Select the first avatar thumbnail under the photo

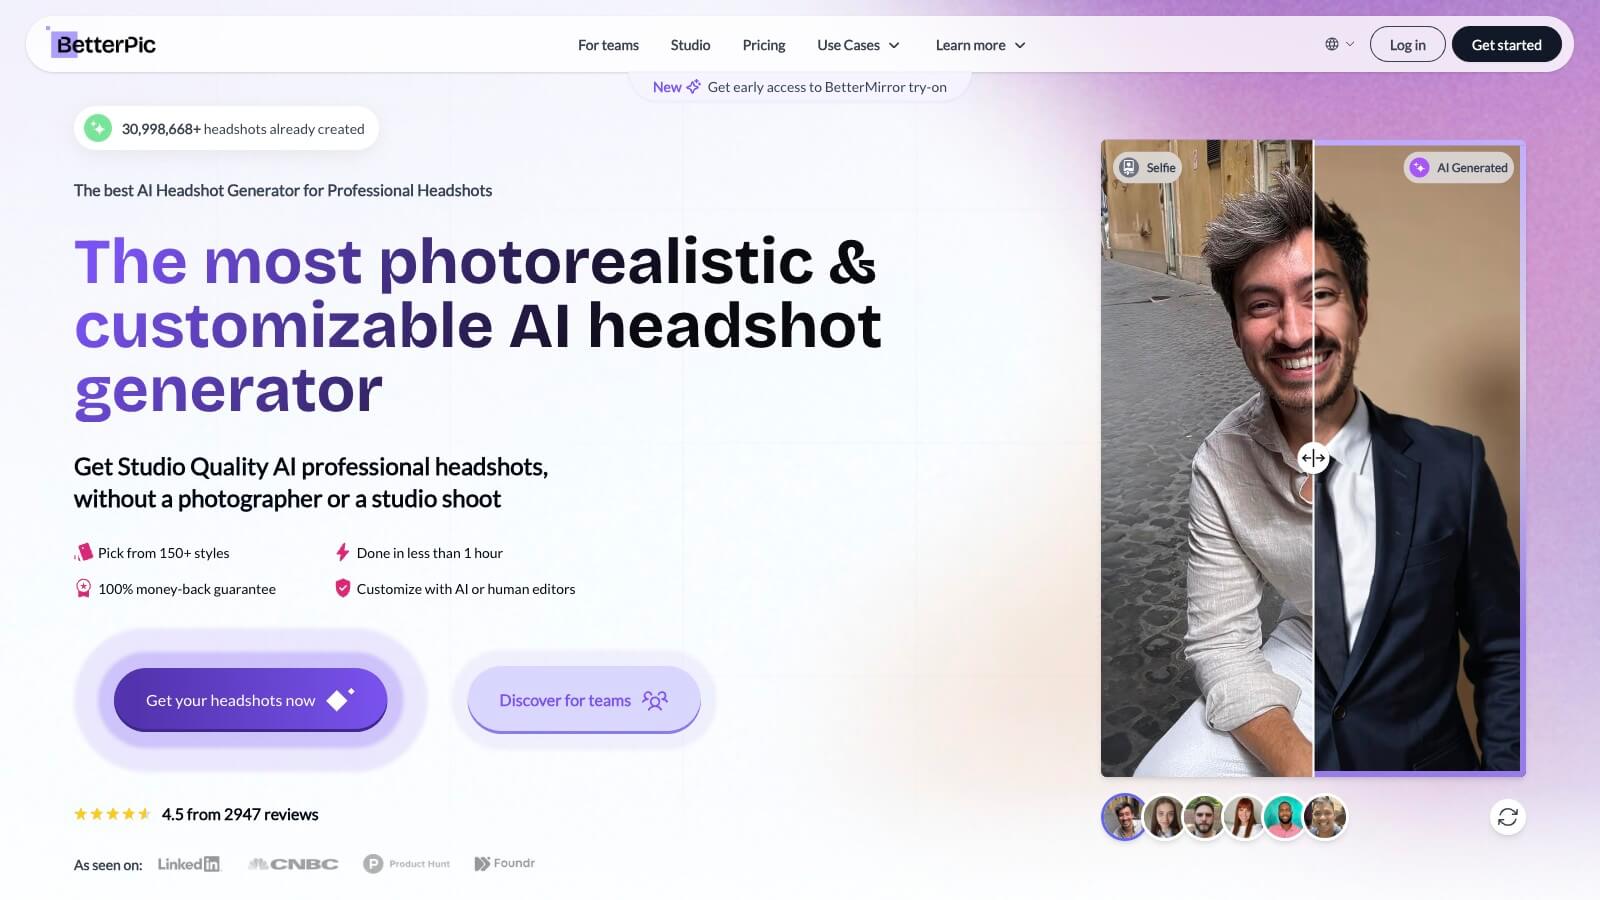[x=1124, y=817]
